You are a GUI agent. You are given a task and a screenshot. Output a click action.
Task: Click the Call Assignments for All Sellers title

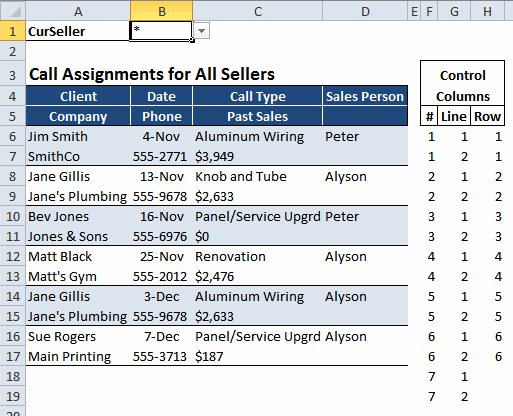coord(152,74)
